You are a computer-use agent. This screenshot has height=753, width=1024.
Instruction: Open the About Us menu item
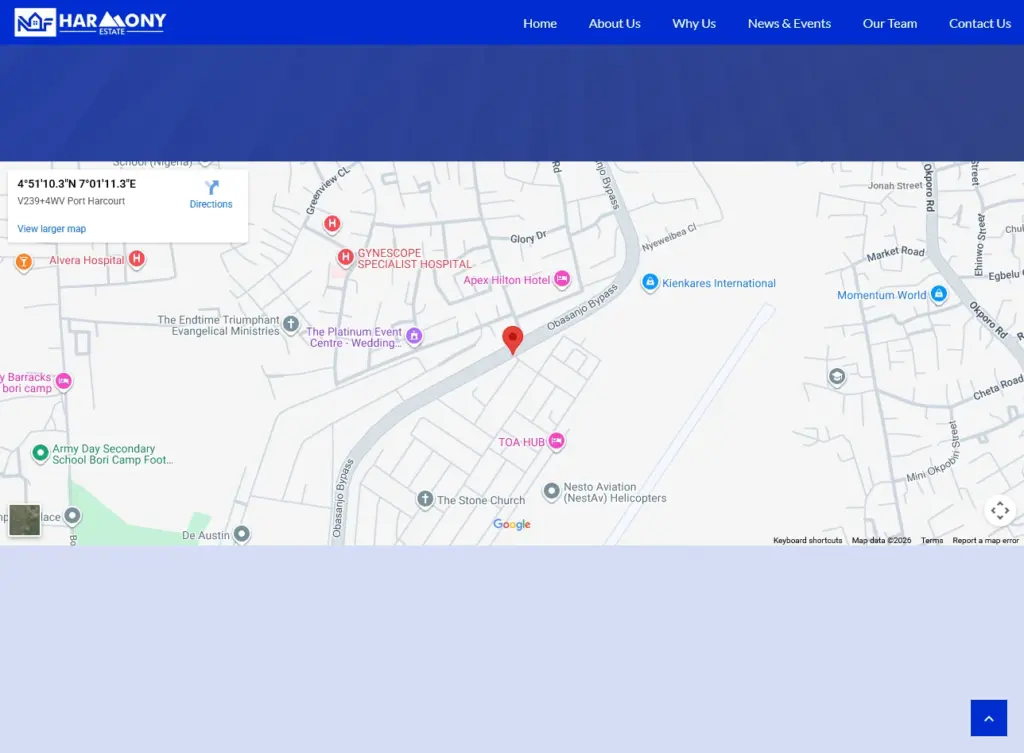click(614, 23)
